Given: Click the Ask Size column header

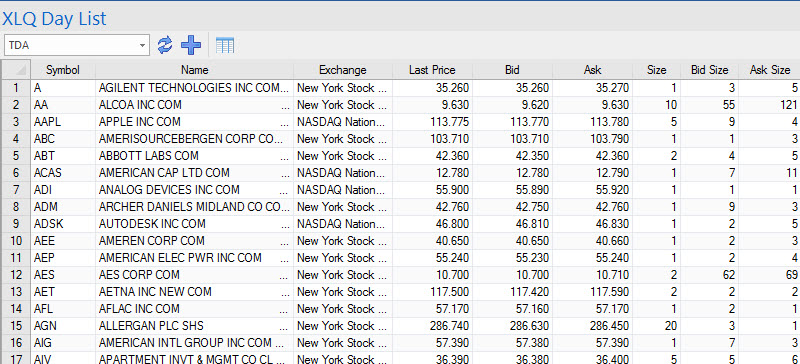Looking at the screenshot, I should point(769,70).
